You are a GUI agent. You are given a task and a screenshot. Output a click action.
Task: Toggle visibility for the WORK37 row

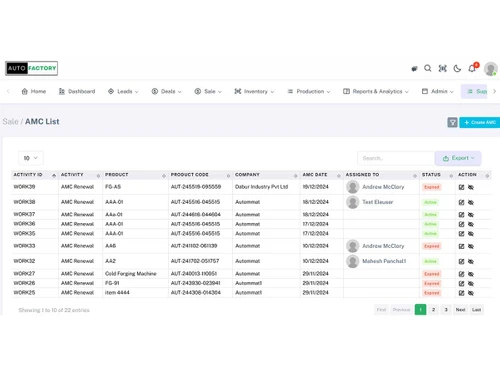pyautogui.click(x=471, y=215)
